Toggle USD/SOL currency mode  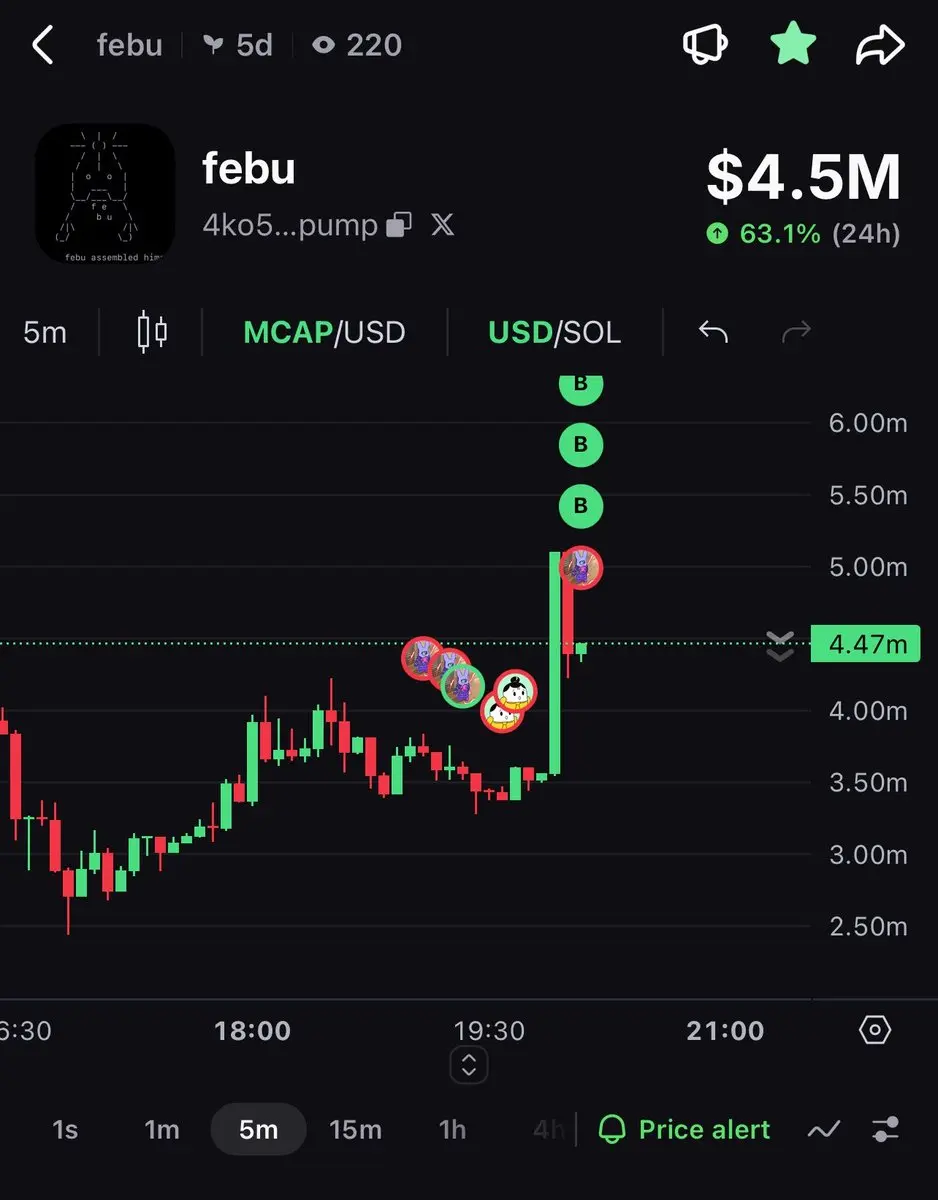tap(554, 332)
